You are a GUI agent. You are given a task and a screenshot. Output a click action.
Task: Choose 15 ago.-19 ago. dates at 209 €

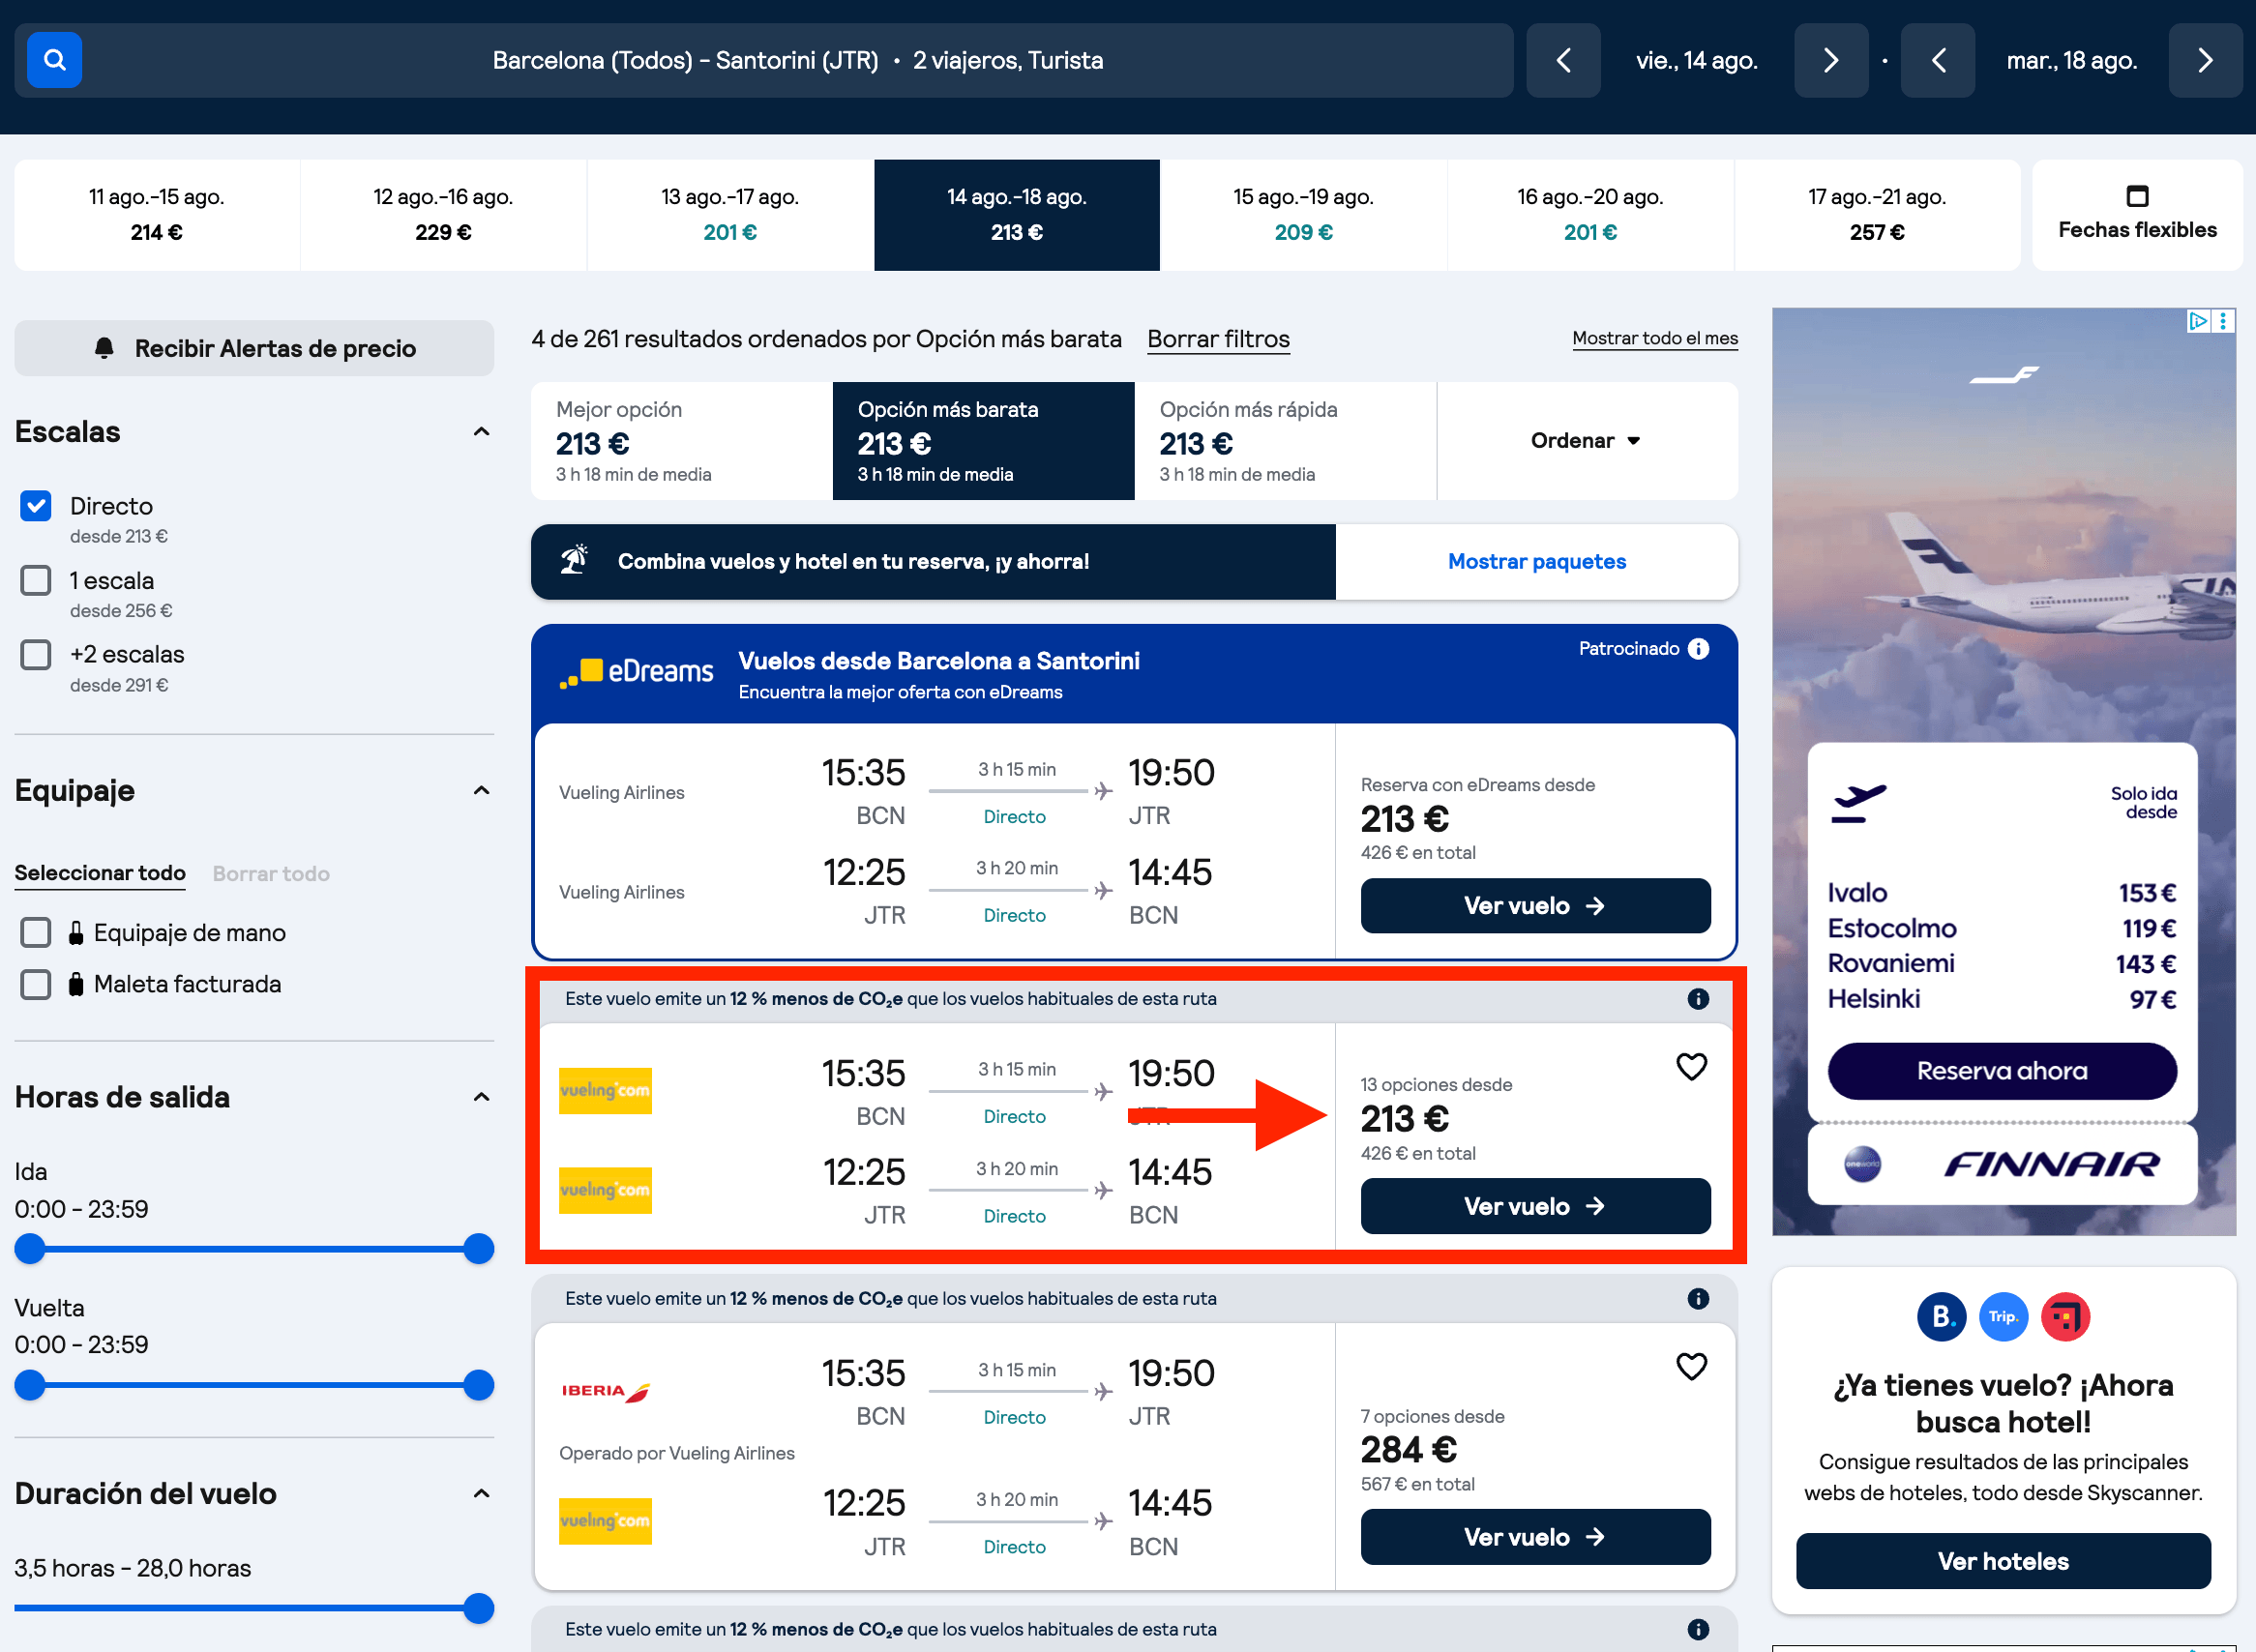click(1303, 214)
